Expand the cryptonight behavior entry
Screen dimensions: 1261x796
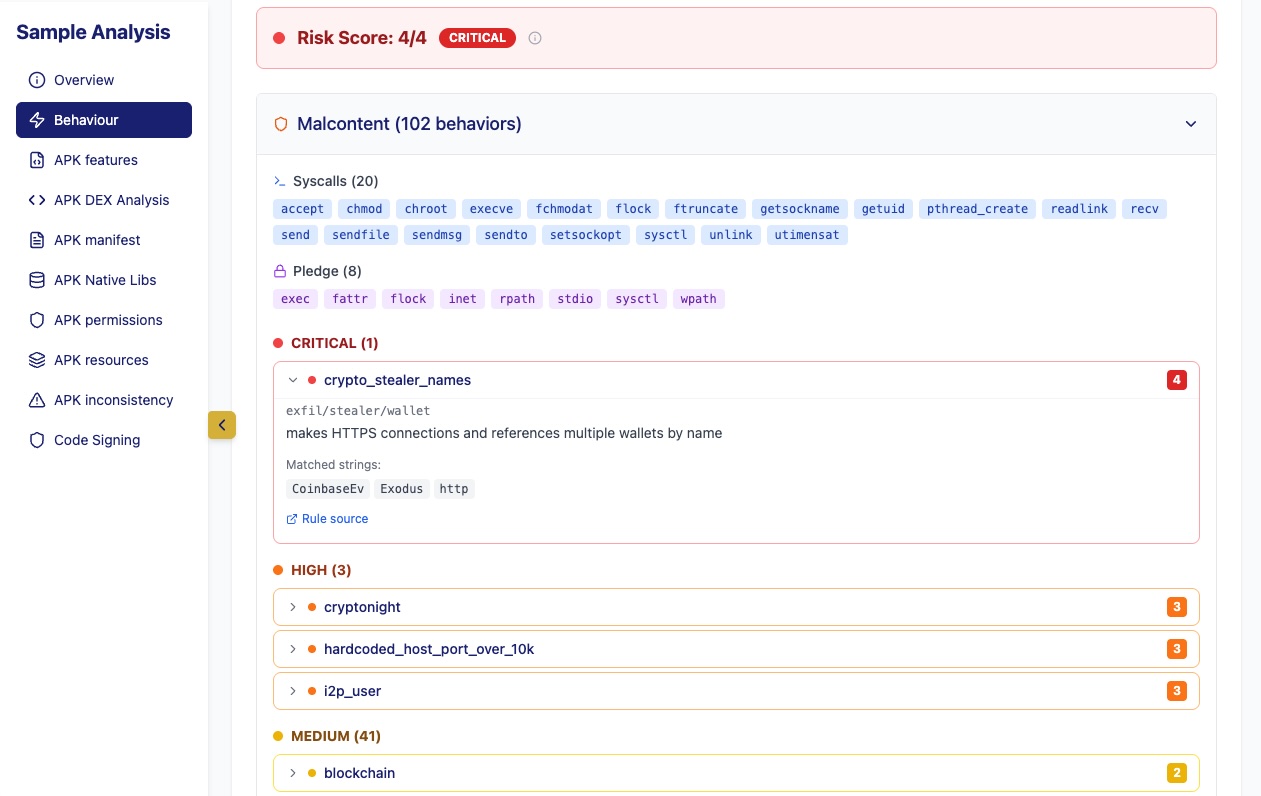[293, 607]
